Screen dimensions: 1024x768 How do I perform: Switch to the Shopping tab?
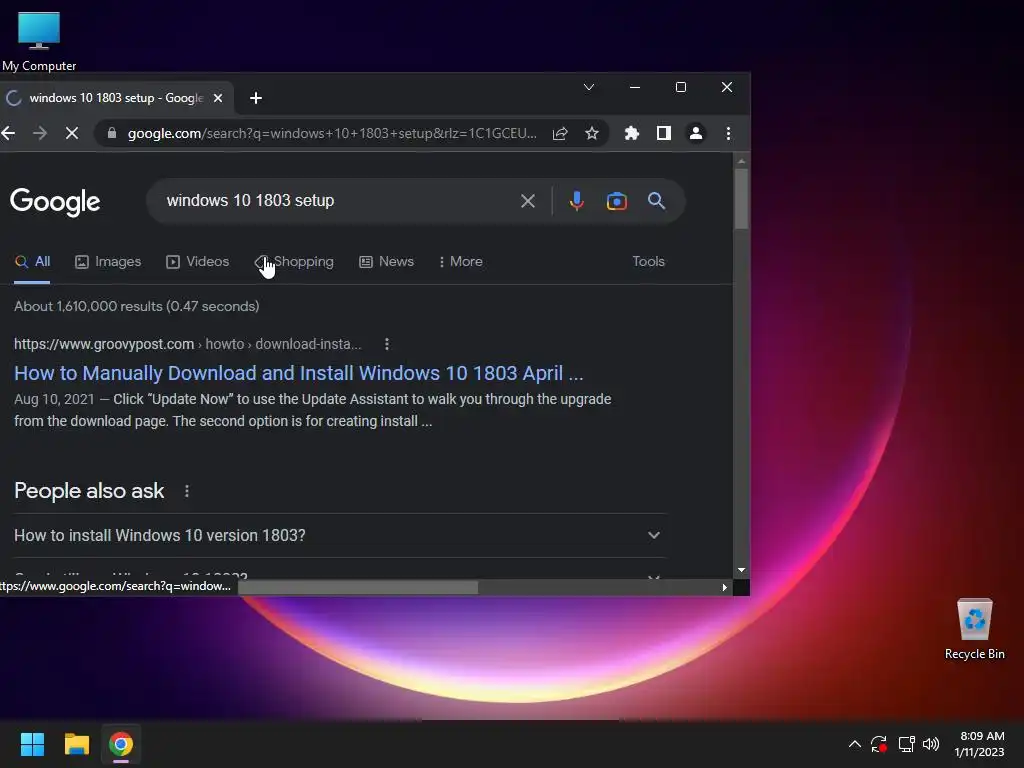pos(294,261)
